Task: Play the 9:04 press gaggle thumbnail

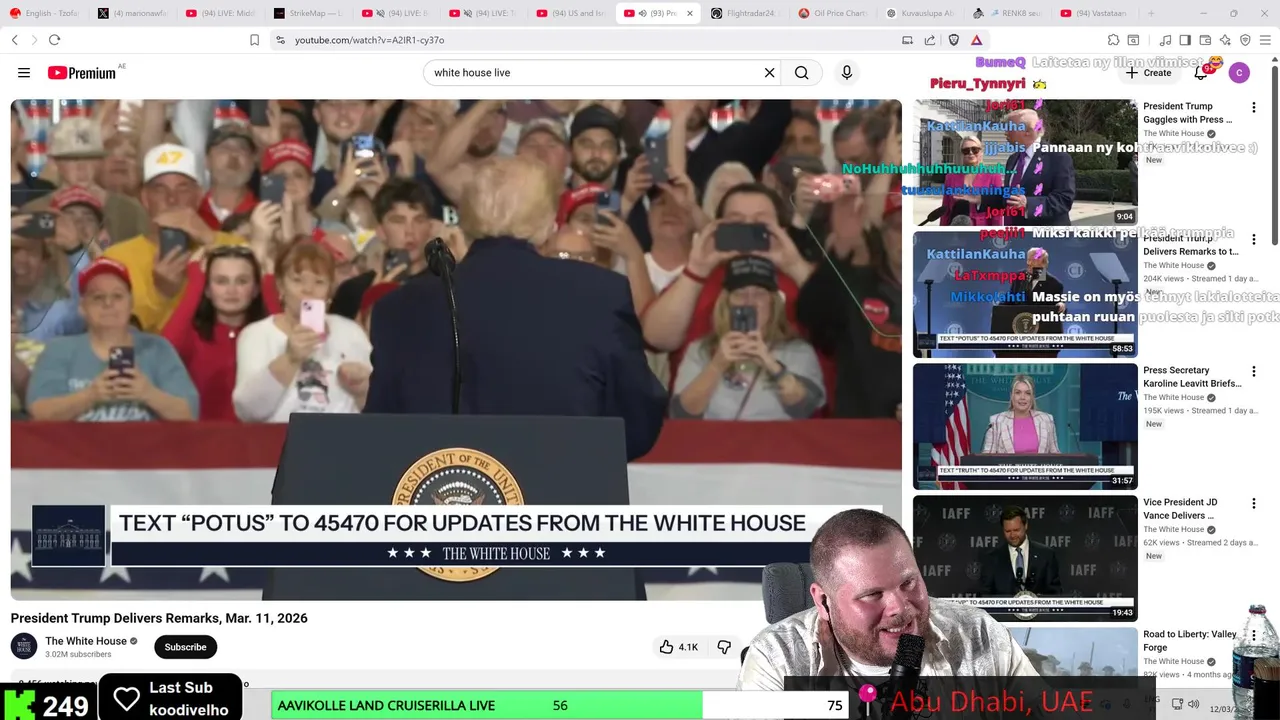Action: click(x=1025, y=162)
